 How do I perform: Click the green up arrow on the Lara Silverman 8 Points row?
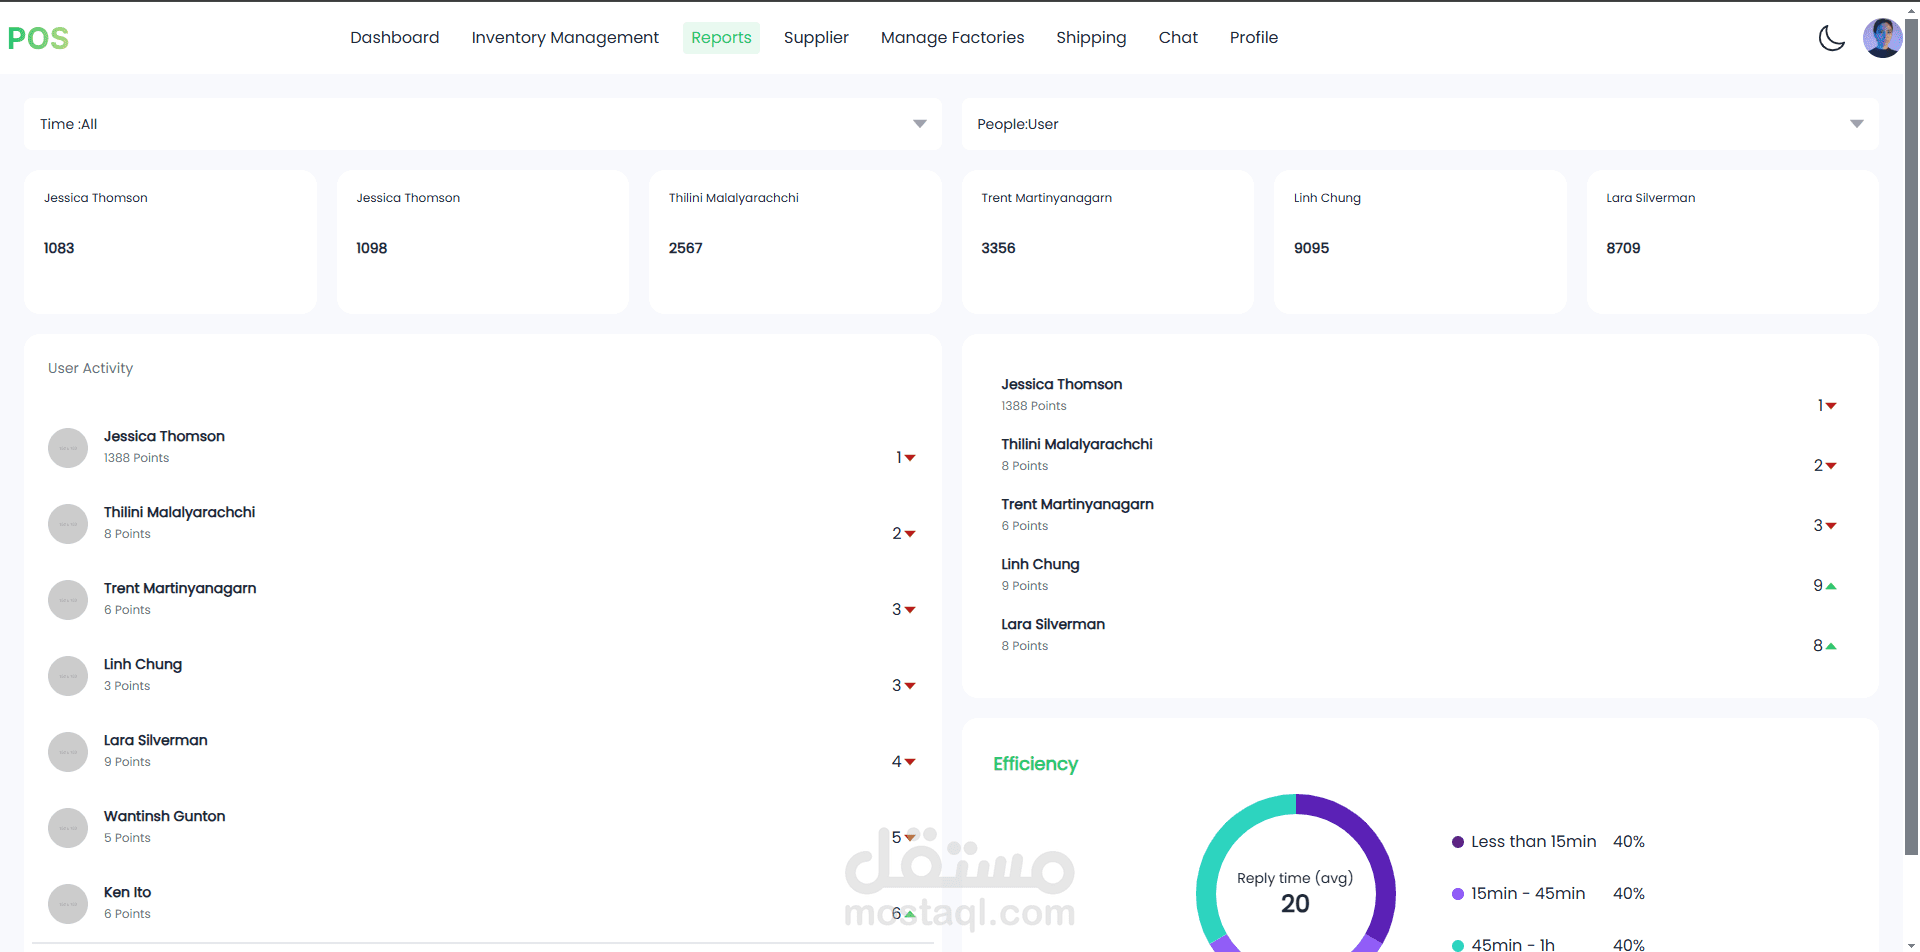click(1831, 646)
